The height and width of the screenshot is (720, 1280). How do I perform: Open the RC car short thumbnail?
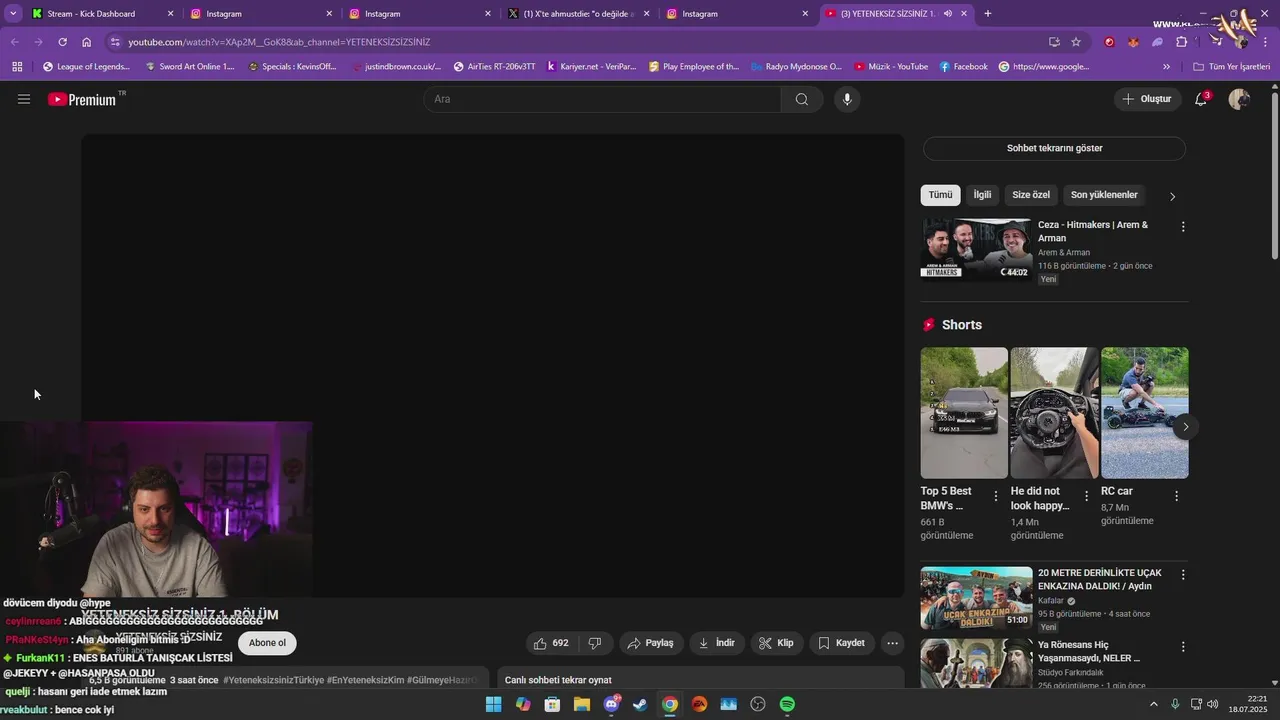point(1145,413)
